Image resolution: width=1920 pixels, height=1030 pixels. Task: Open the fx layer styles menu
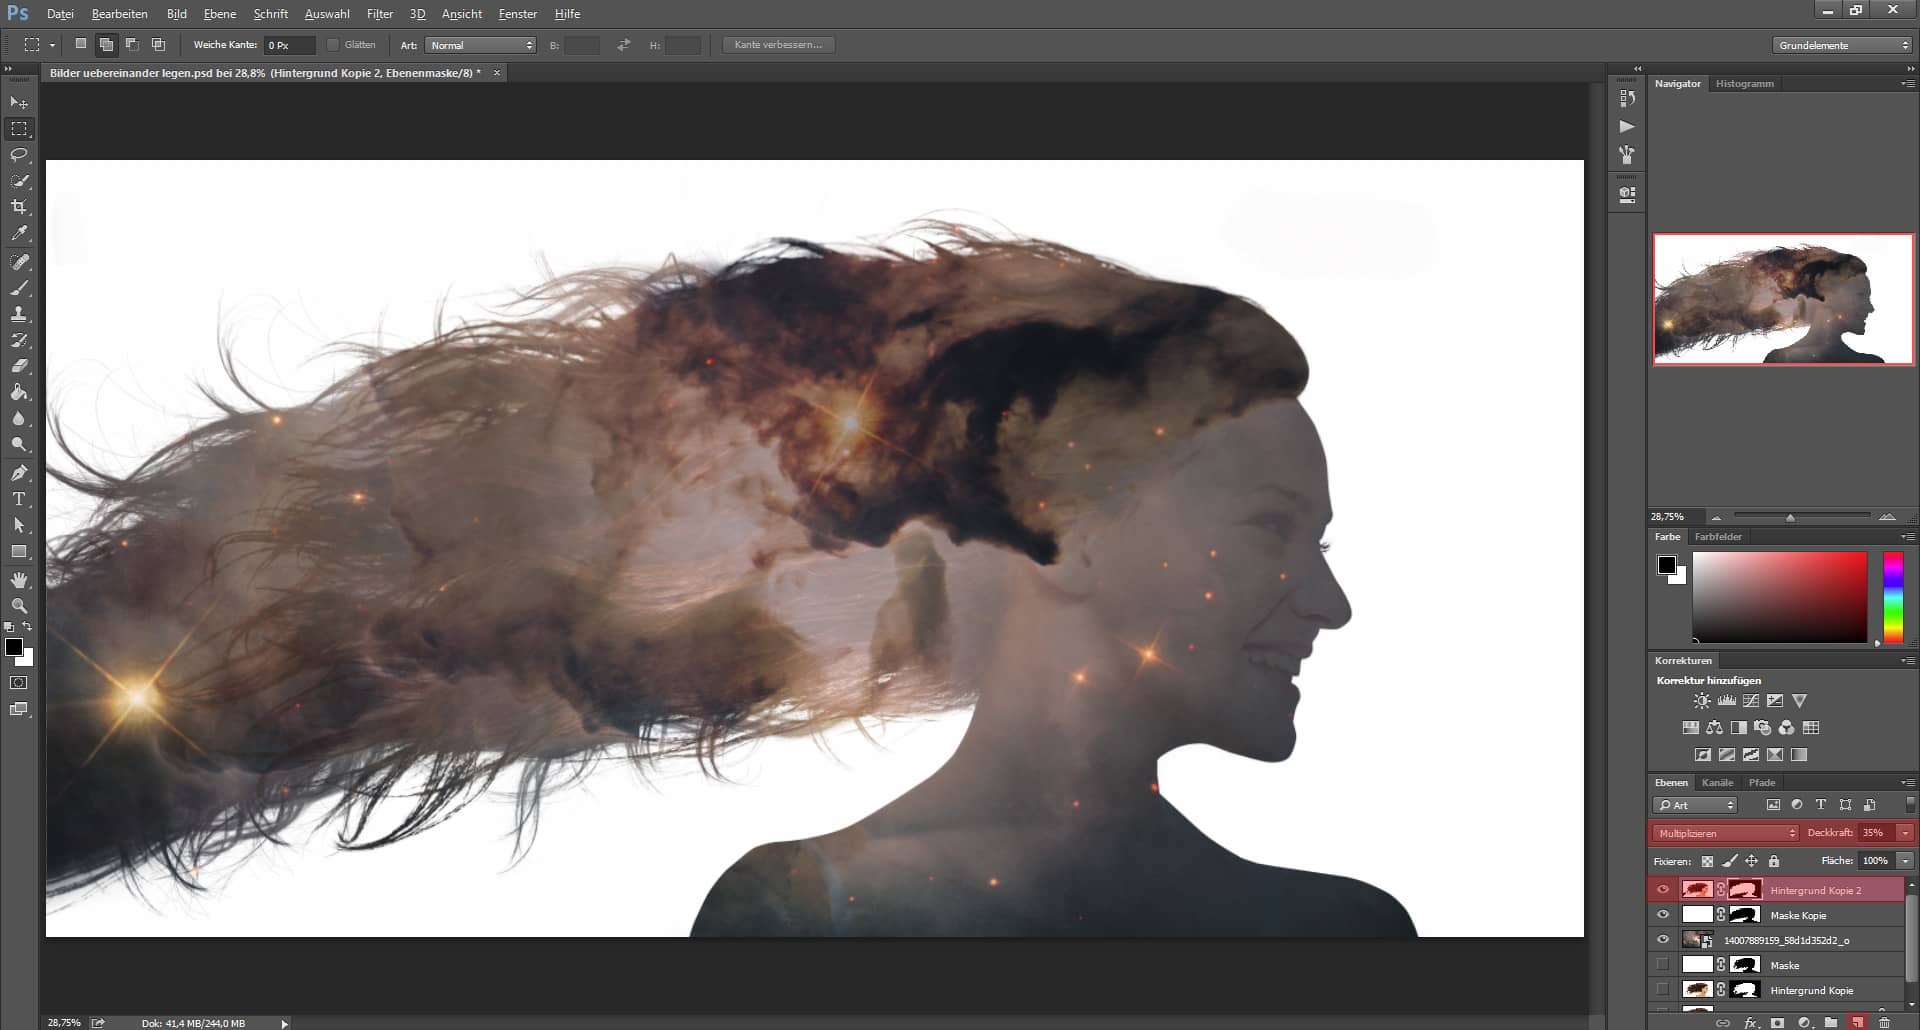pos(1751,1023)
